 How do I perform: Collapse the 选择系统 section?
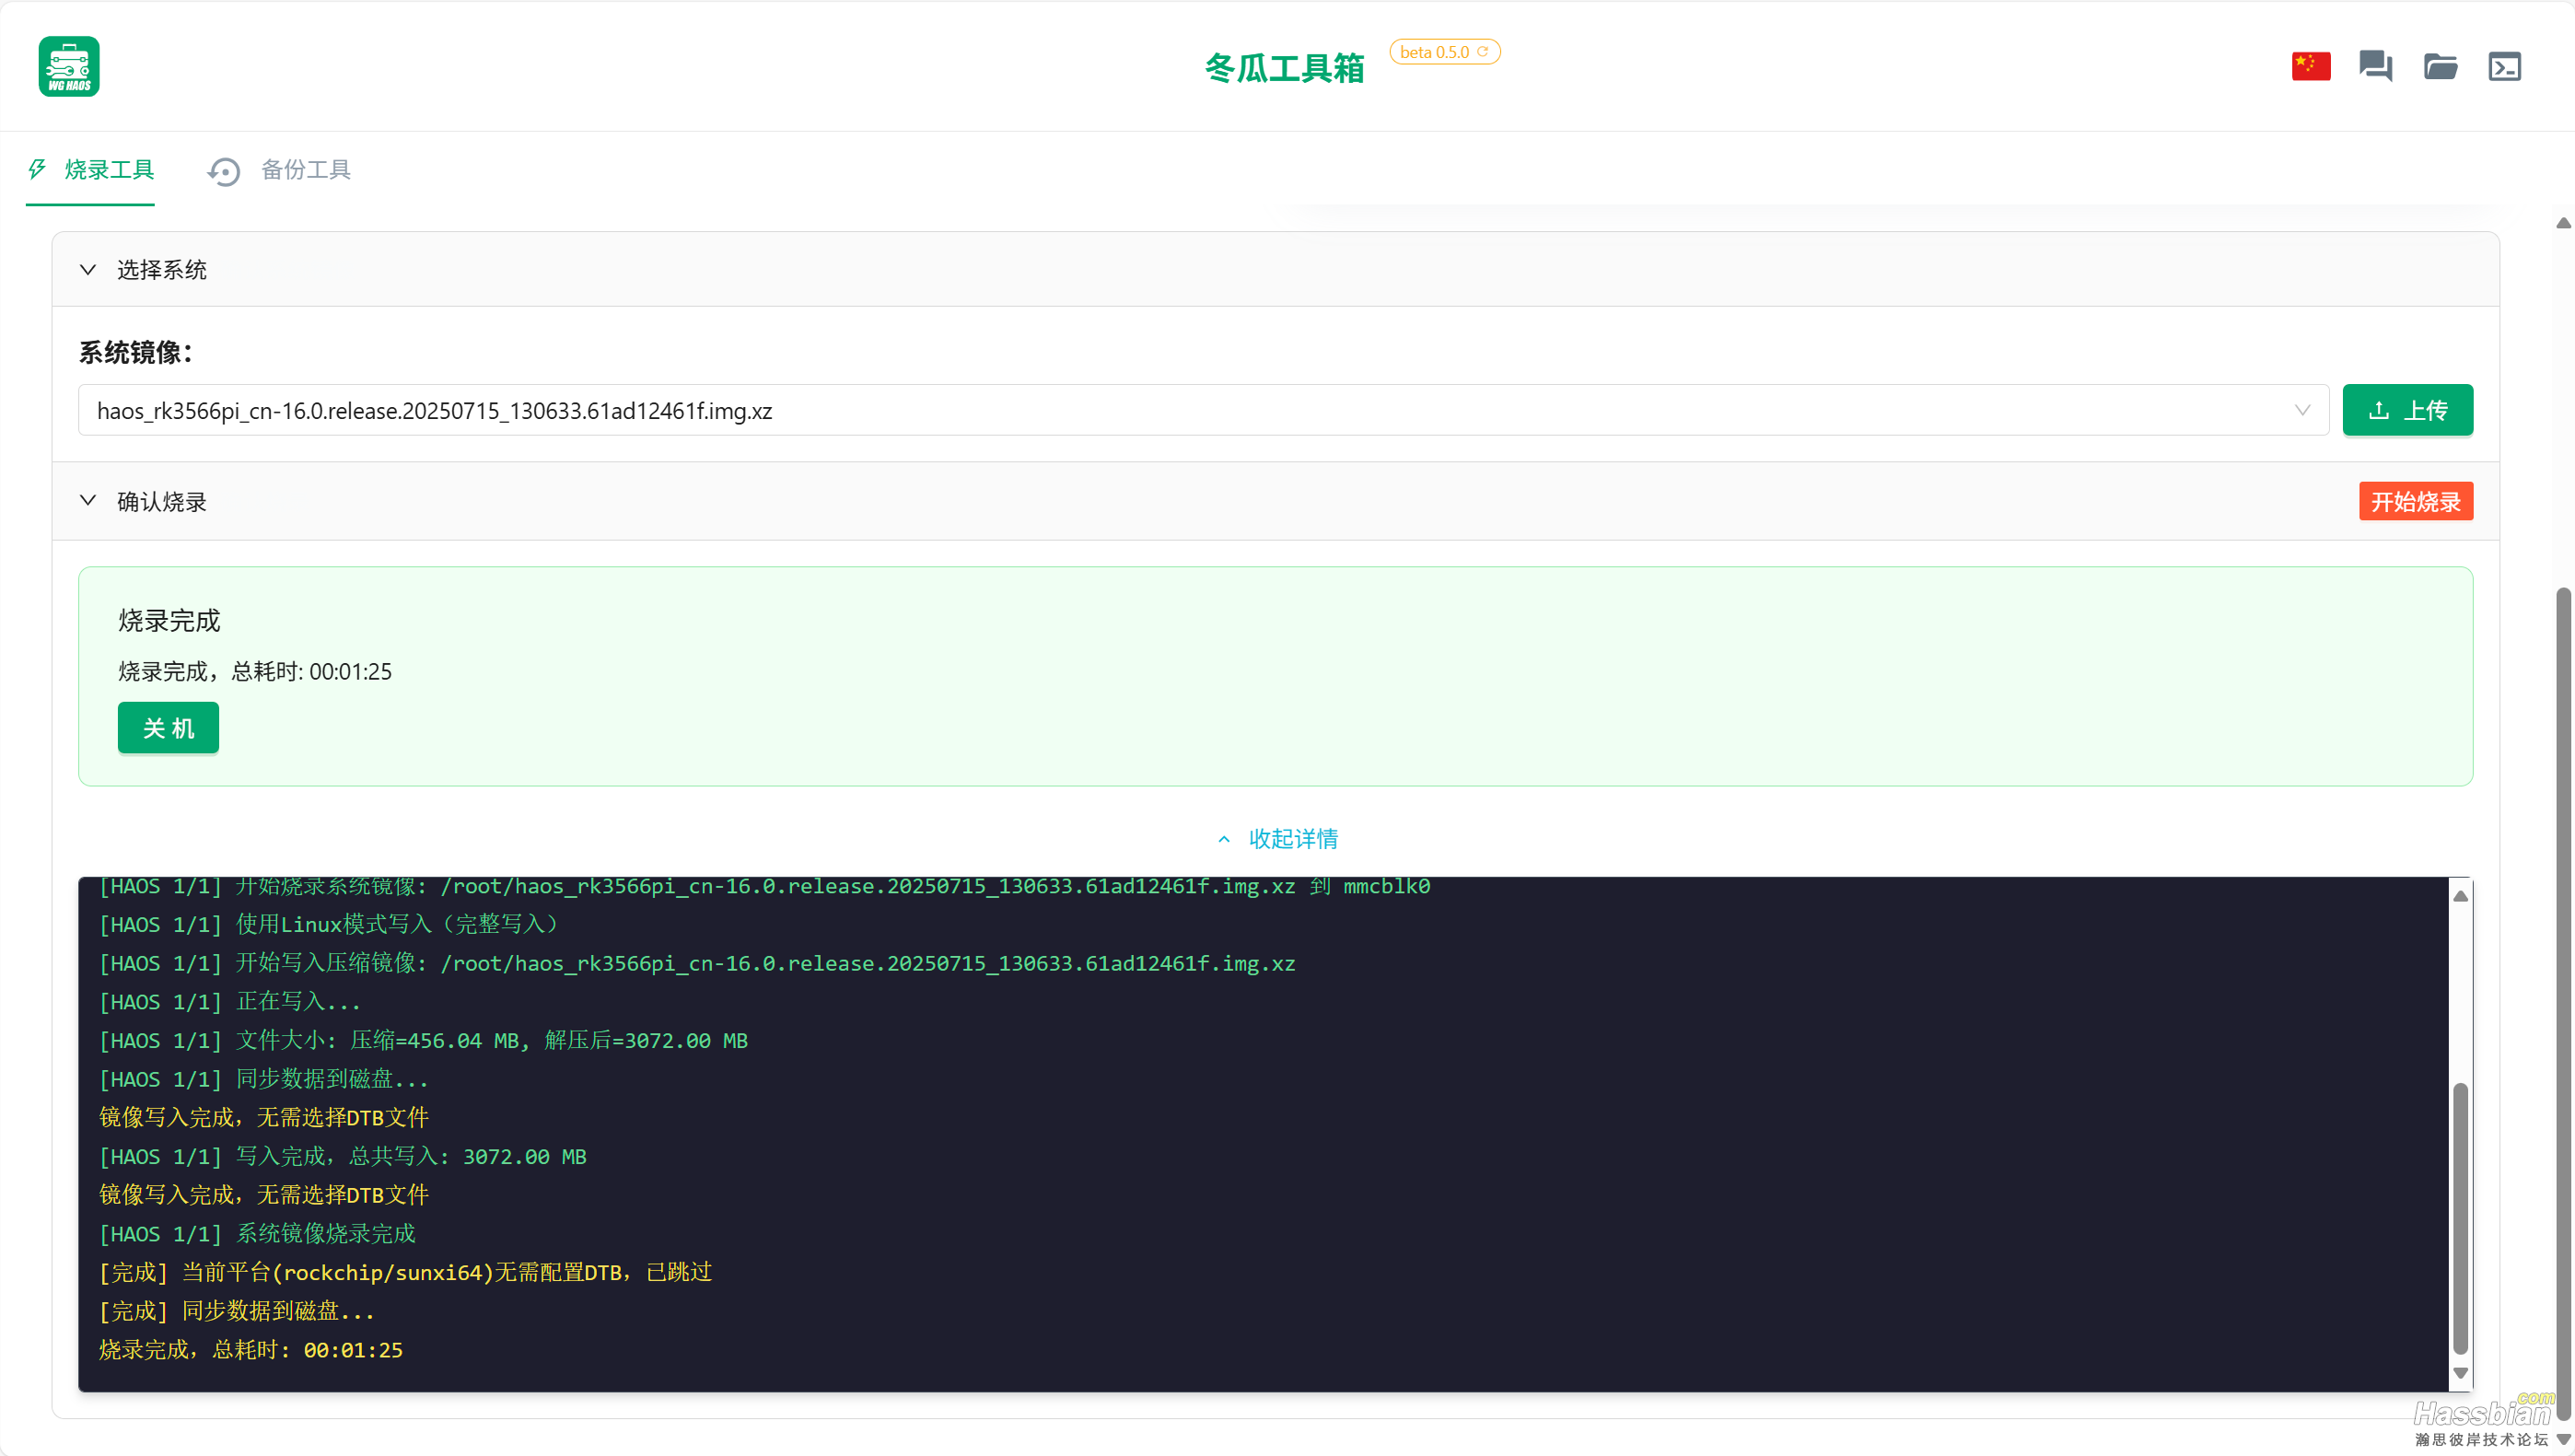click(x=88, y=269)
